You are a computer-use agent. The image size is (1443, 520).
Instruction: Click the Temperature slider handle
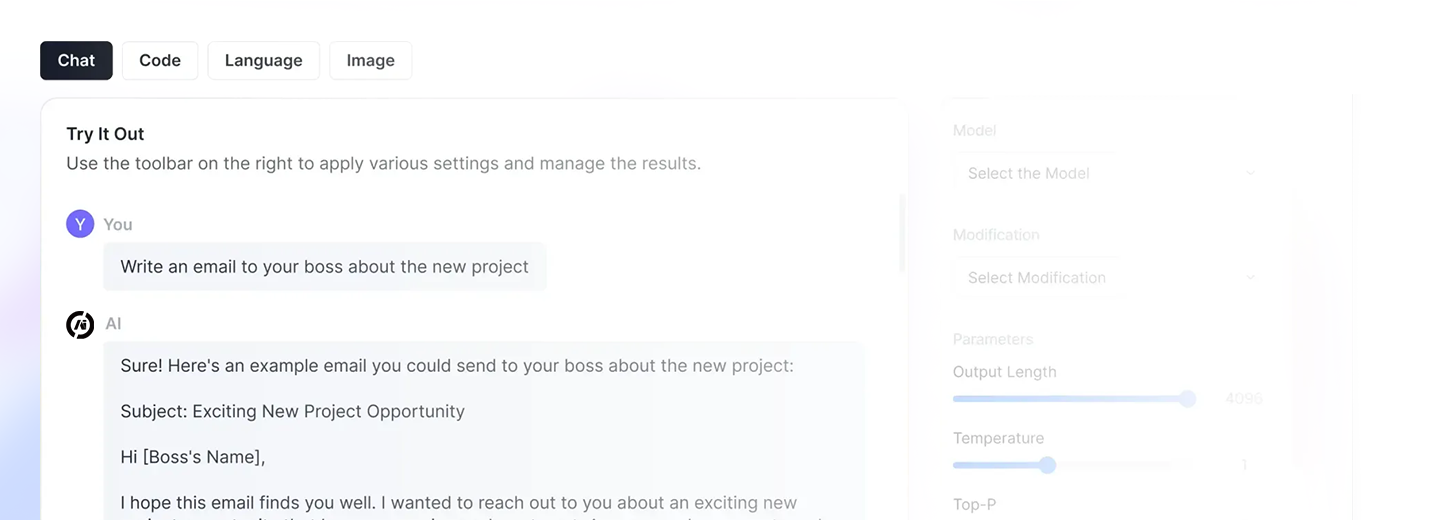tap(1047, 465)
